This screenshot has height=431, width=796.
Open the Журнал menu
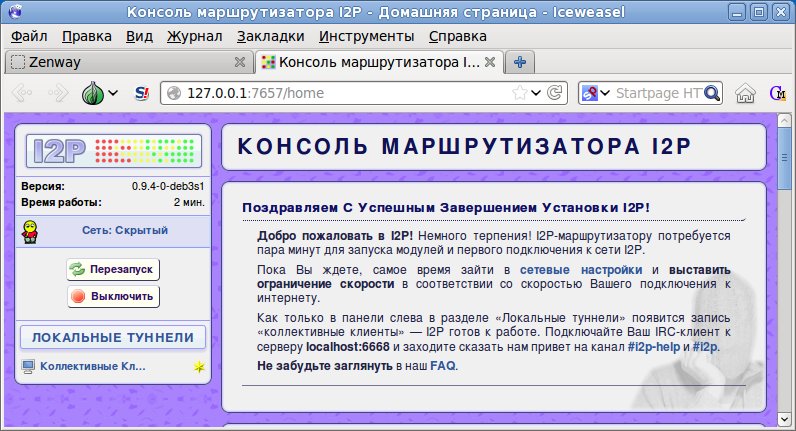tap(194, 36)
